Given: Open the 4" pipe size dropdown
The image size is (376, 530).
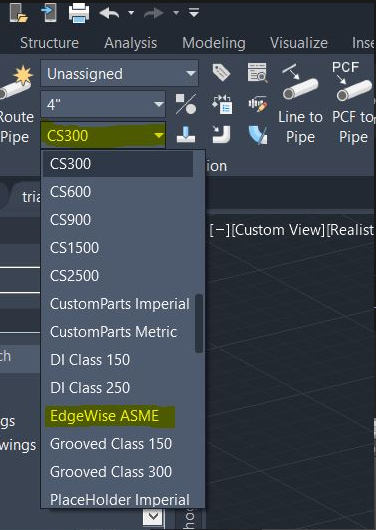Looking at the screenshot, I should click(x=103, y=104).
